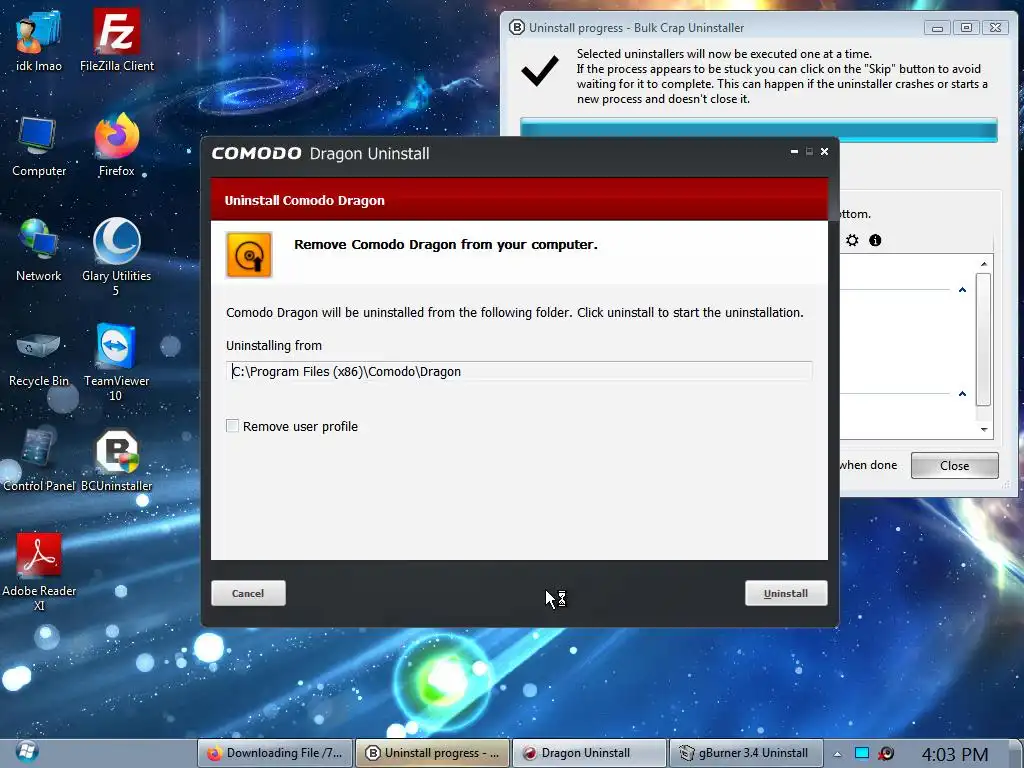Enable Remove user profile checkbox
Image resolution: width=1024 pixels, height=768 pixels.
point(232,426)
